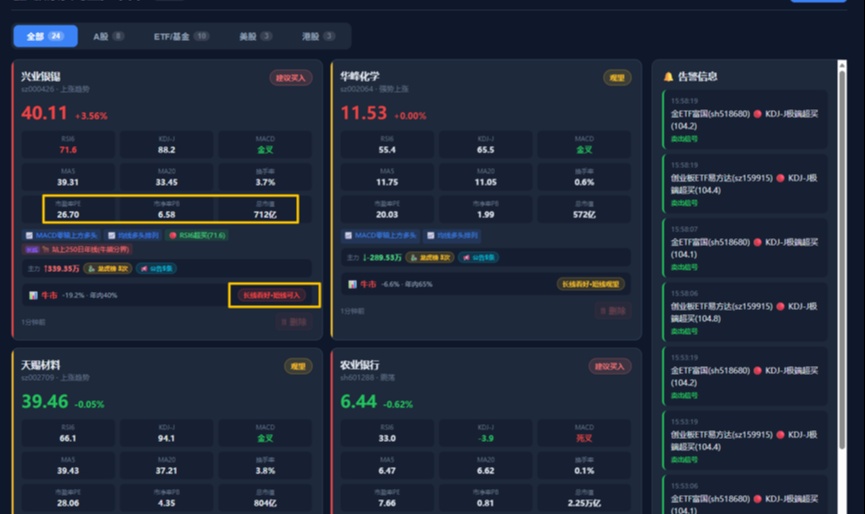Screen dimensions: 865x514
Task: Show the 美股 tab
Action: pos(255,36)
